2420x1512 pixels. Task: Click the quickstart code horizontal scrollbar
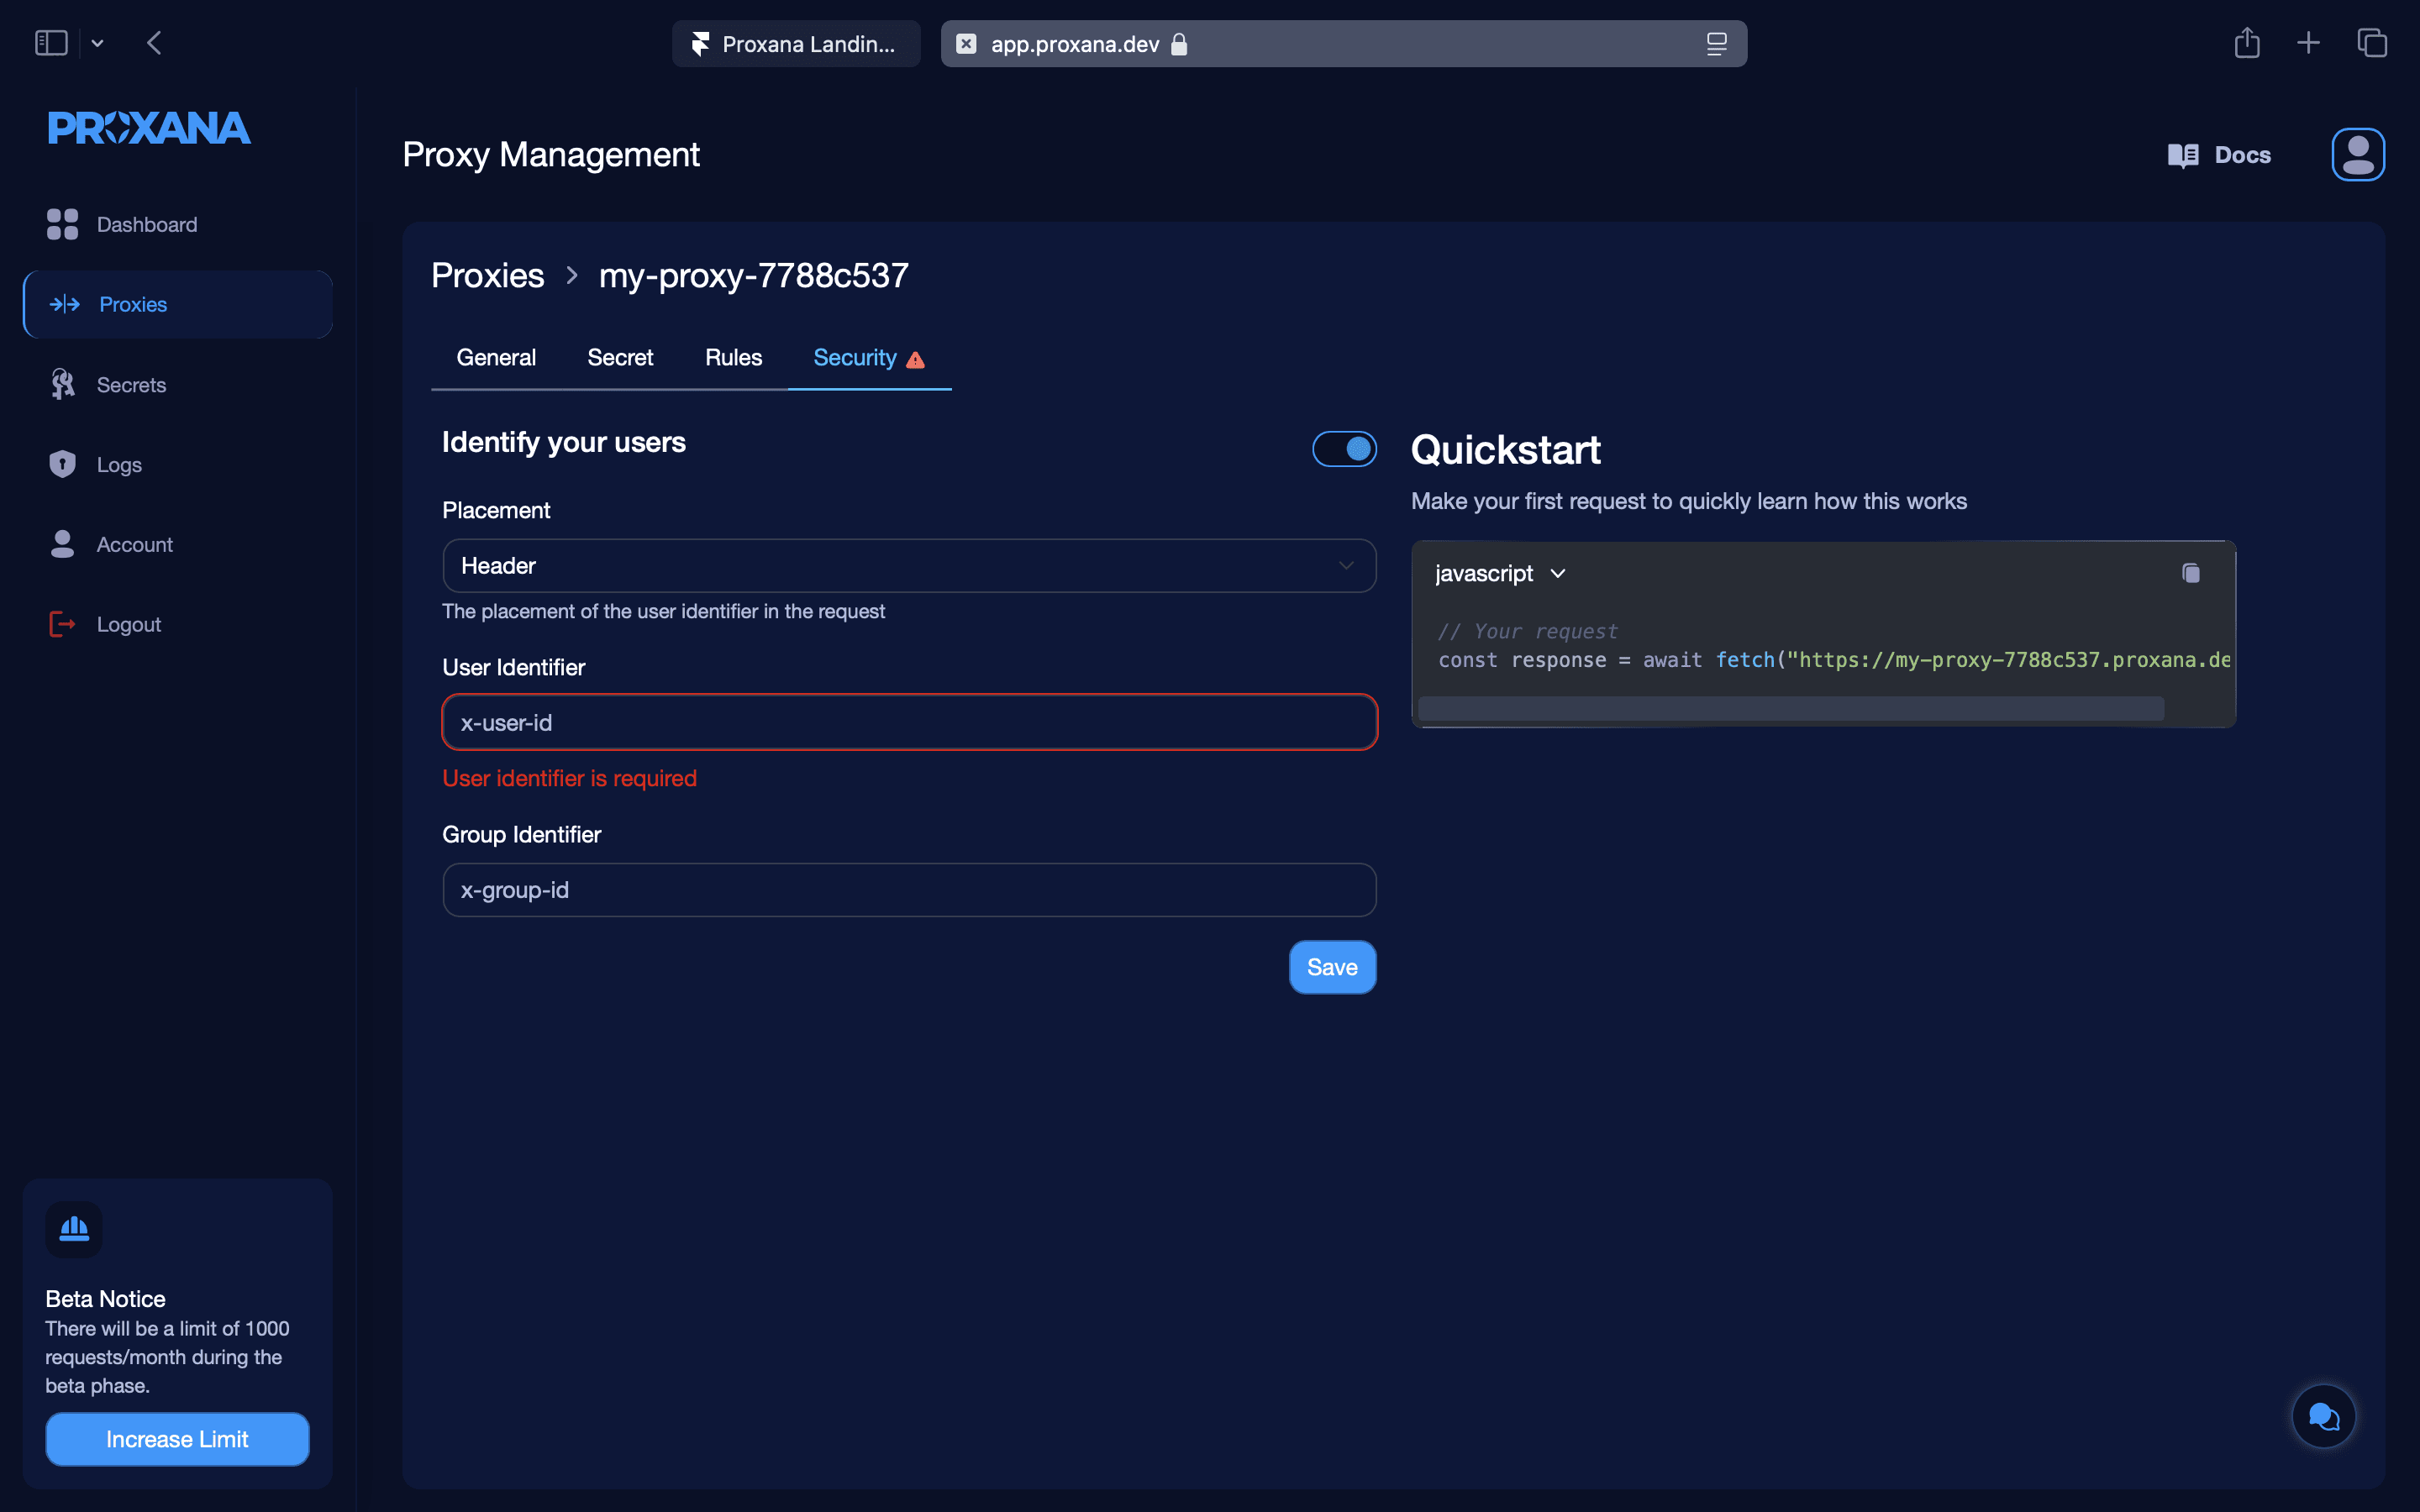[x=1790, y=708]
